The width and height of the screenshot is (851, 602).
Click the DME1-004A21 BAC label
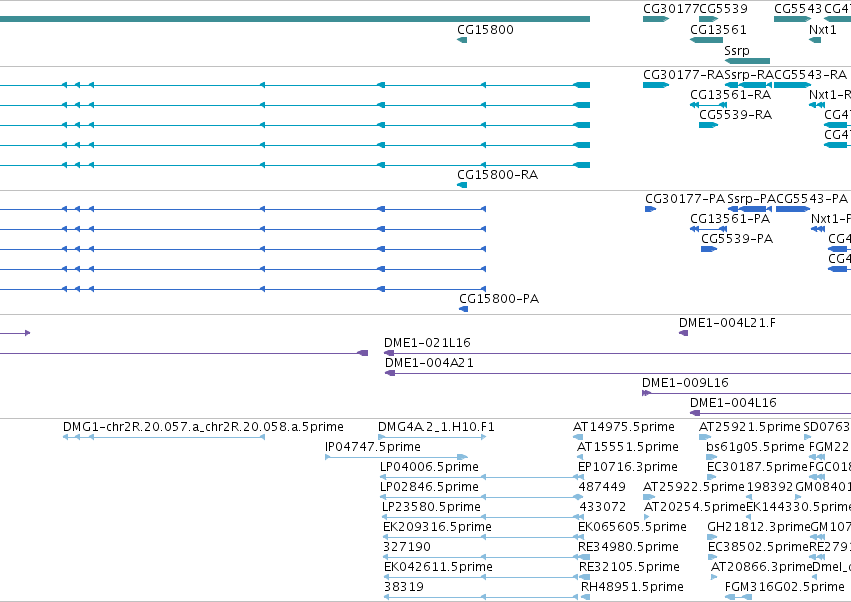[429, 363]
